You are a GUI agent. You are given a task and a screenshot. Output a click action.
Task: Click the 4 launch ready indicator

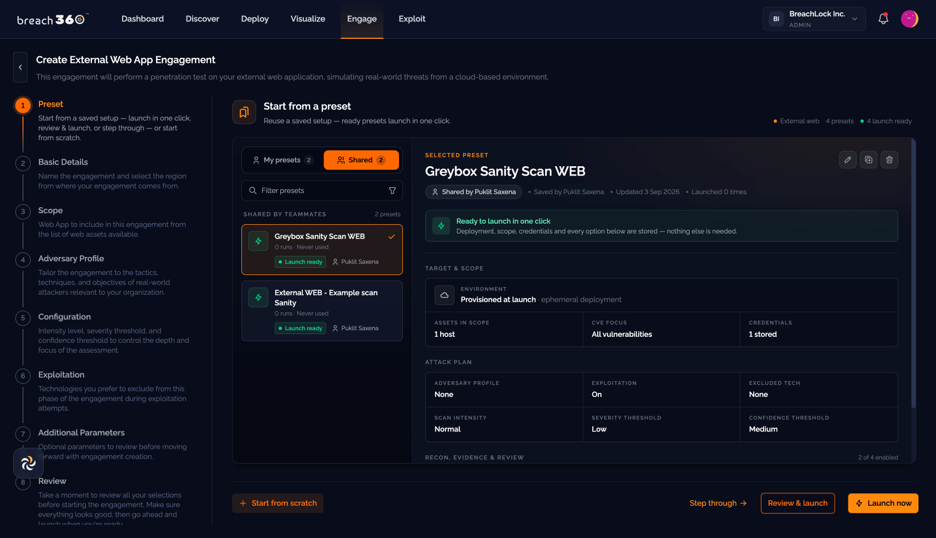click(885, 121)
